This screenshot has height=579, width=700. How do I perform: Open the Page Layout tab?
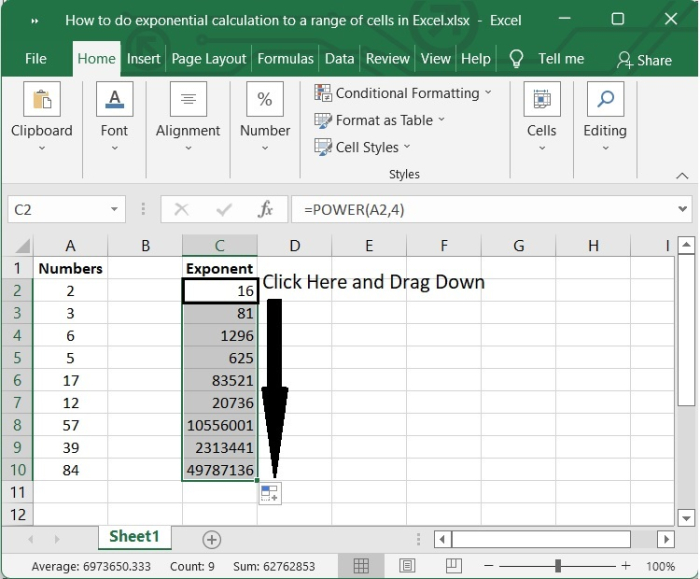tap(207, 59)
